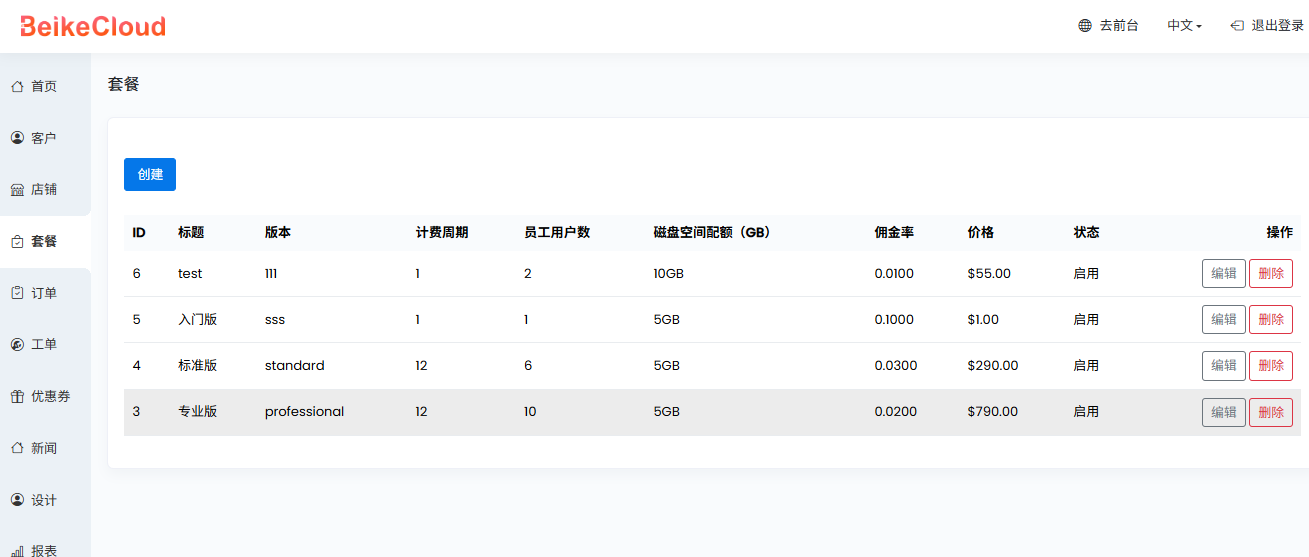Select the 订单 sidebar entry
Screen dimensions: 1309x557
point(45,293)
